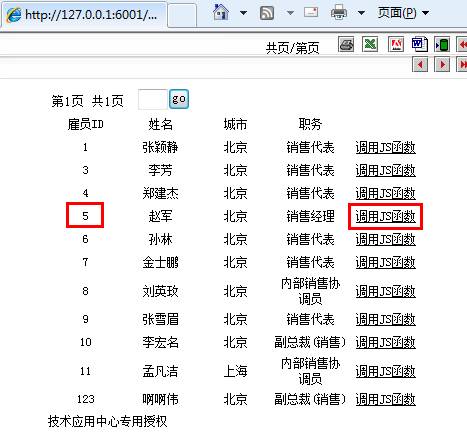Image resolution: width=467 pixels, height=434 pixels.
Task: Click 调用JS函数 link for 张颖静
Action: (385, 147)
